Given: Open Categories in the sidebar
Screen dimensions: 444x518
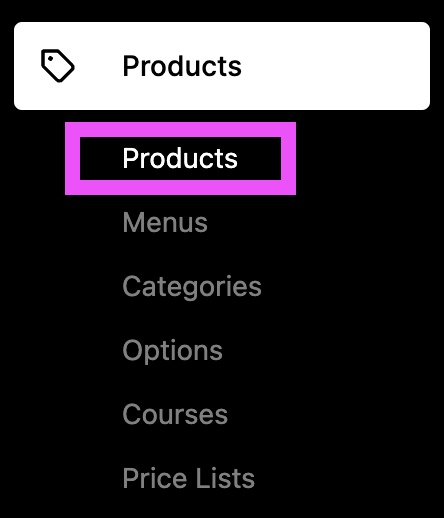Looking at the screenshot, I should [192, 286].
